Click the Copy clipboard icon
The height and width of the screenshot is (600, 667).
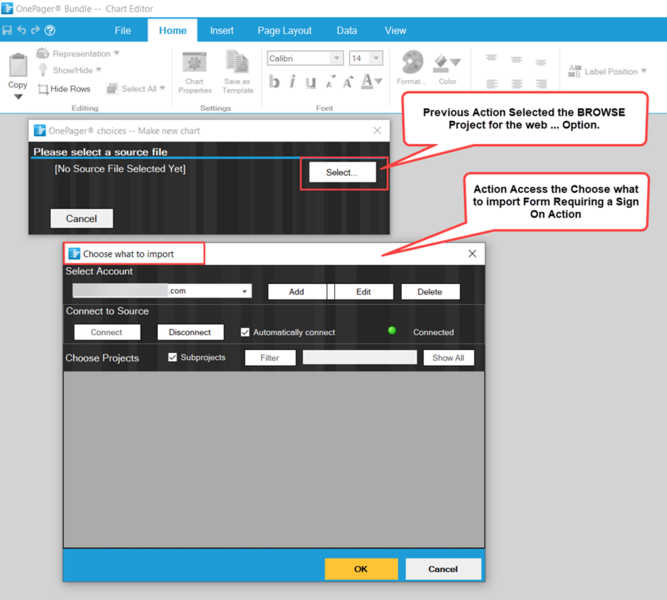(x=18, y=65)
